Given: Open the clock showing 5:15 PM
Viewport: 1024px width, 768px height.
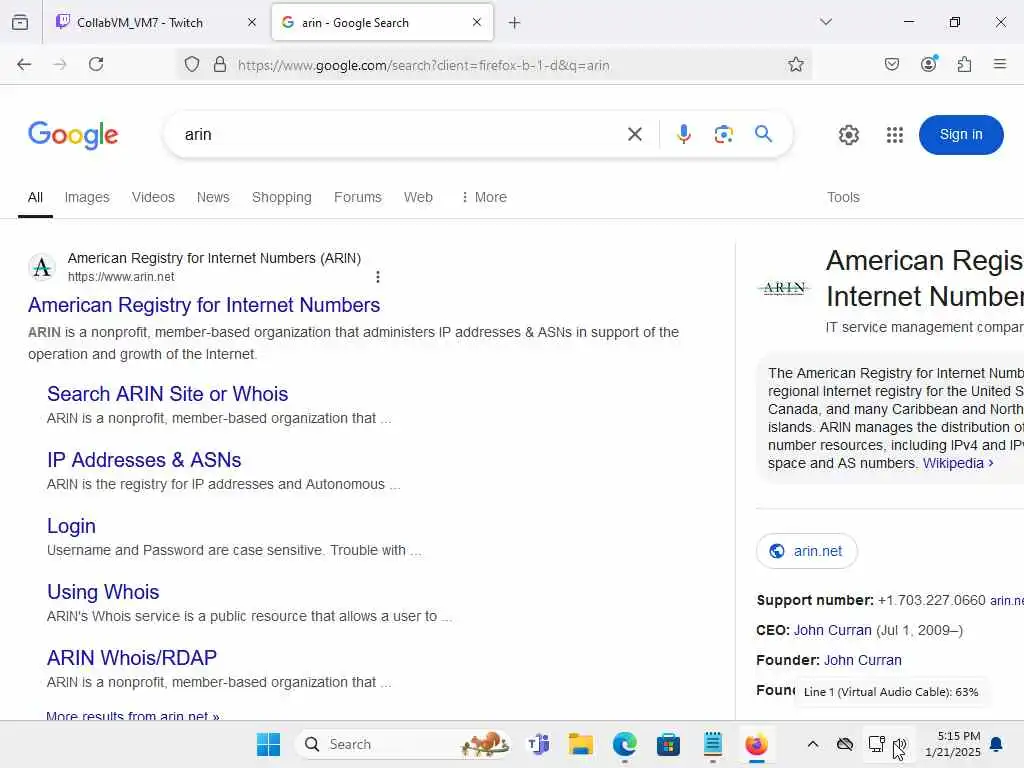Looking at the screenshot, I should (x=953, y=744).
